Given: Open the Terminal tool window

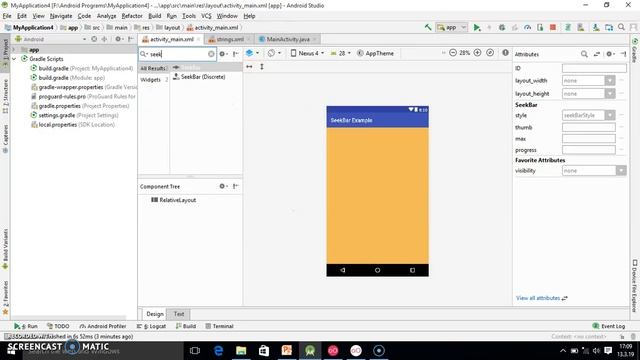Looking at the screenshot, I should [219, 326].
